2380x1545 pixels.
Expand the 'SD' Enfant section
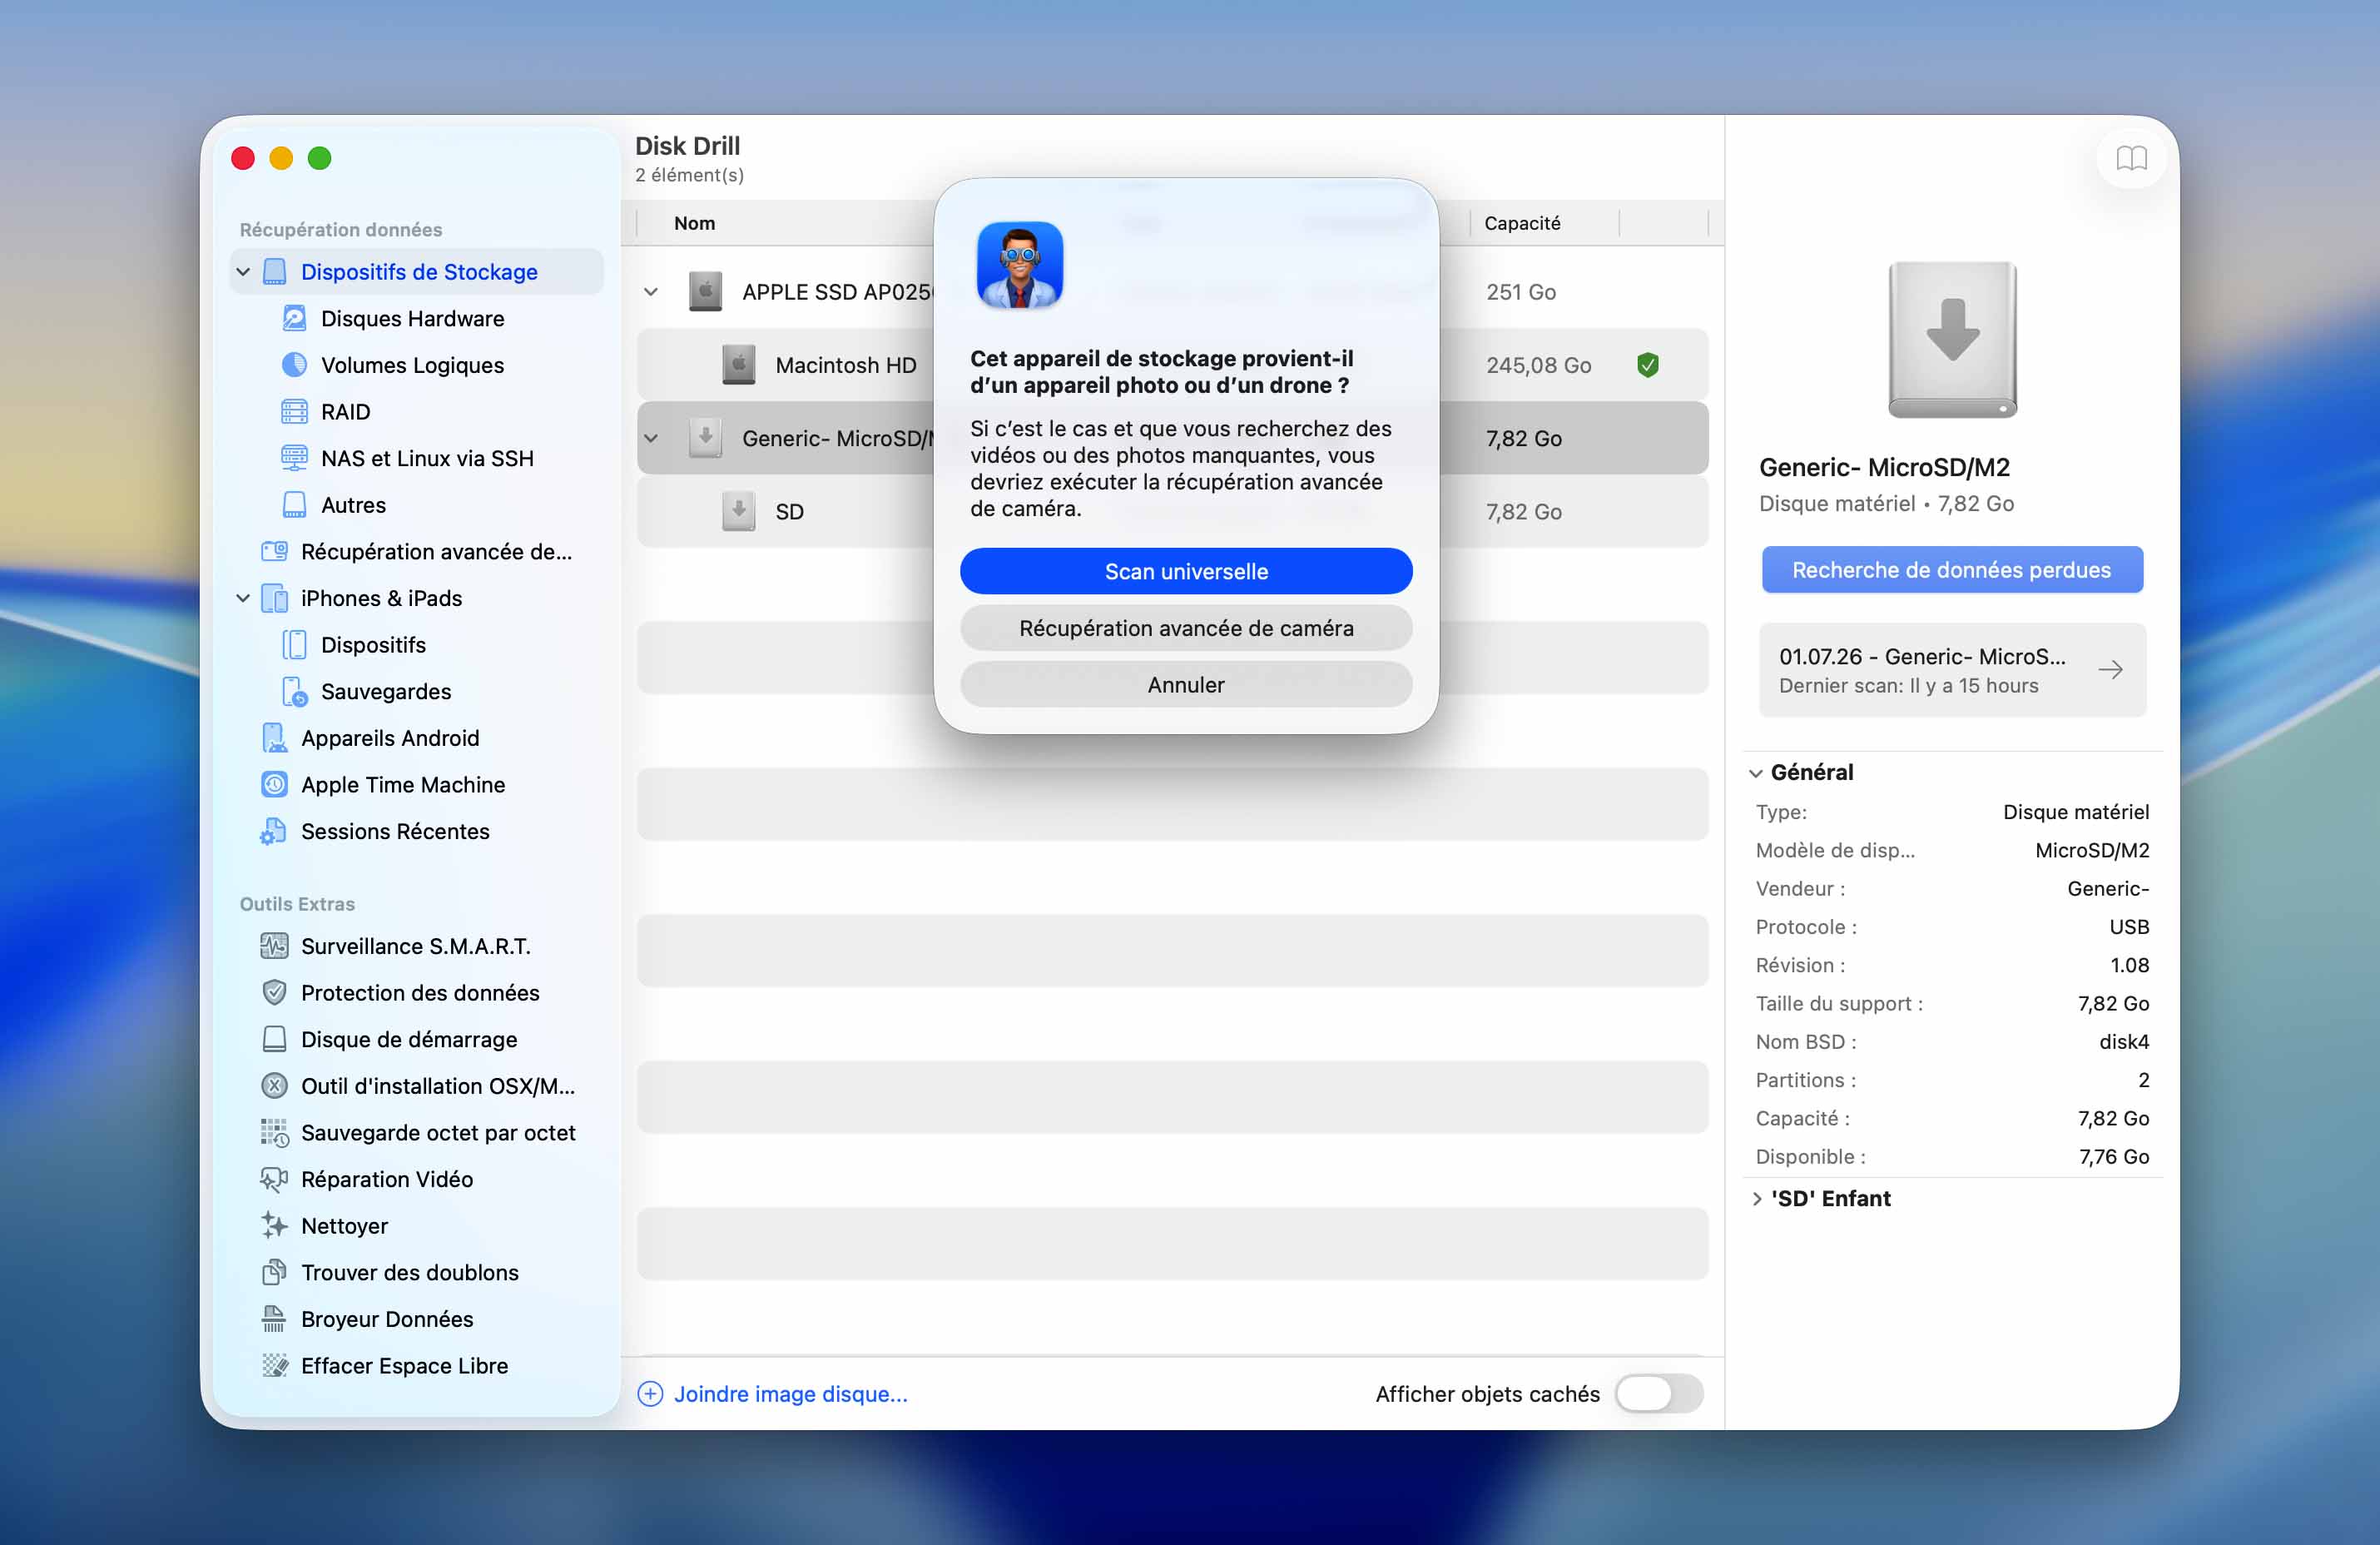[1757, 1199]
